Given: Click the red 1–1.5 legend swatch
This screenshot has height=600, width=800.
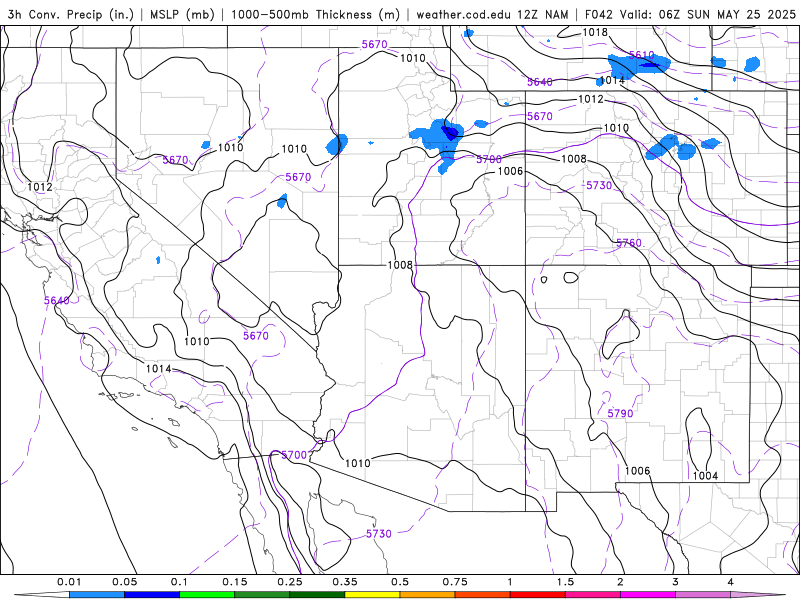Looking at the screenshot, I should tap(538, 595).
